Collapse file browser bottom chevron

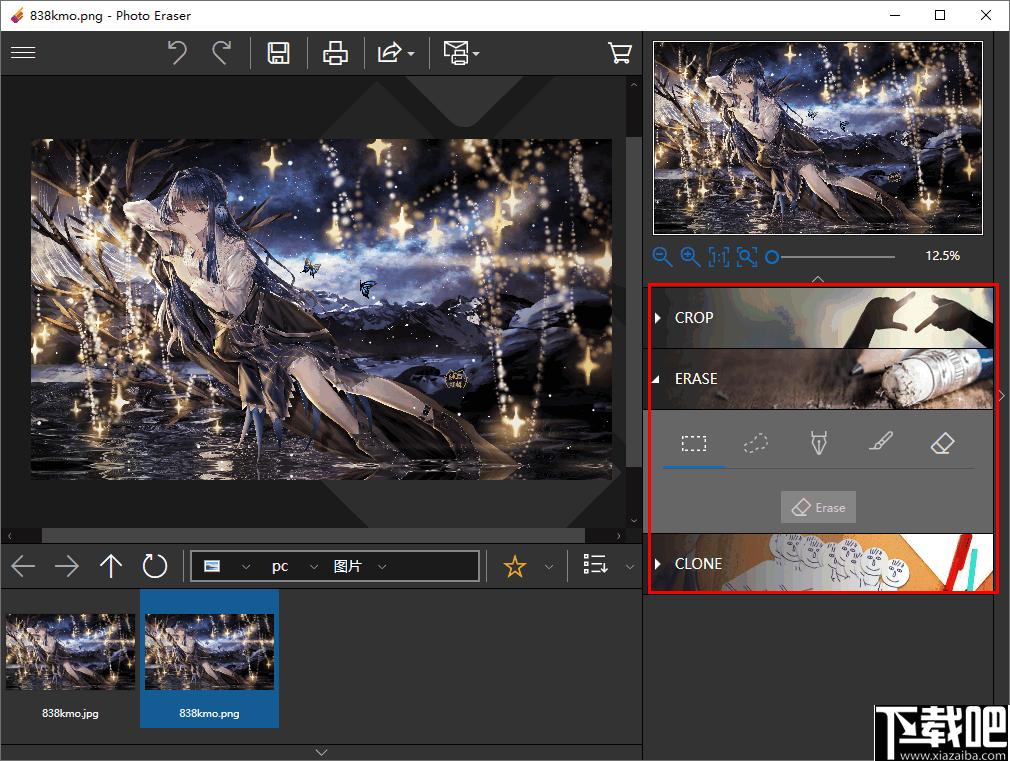321,752
